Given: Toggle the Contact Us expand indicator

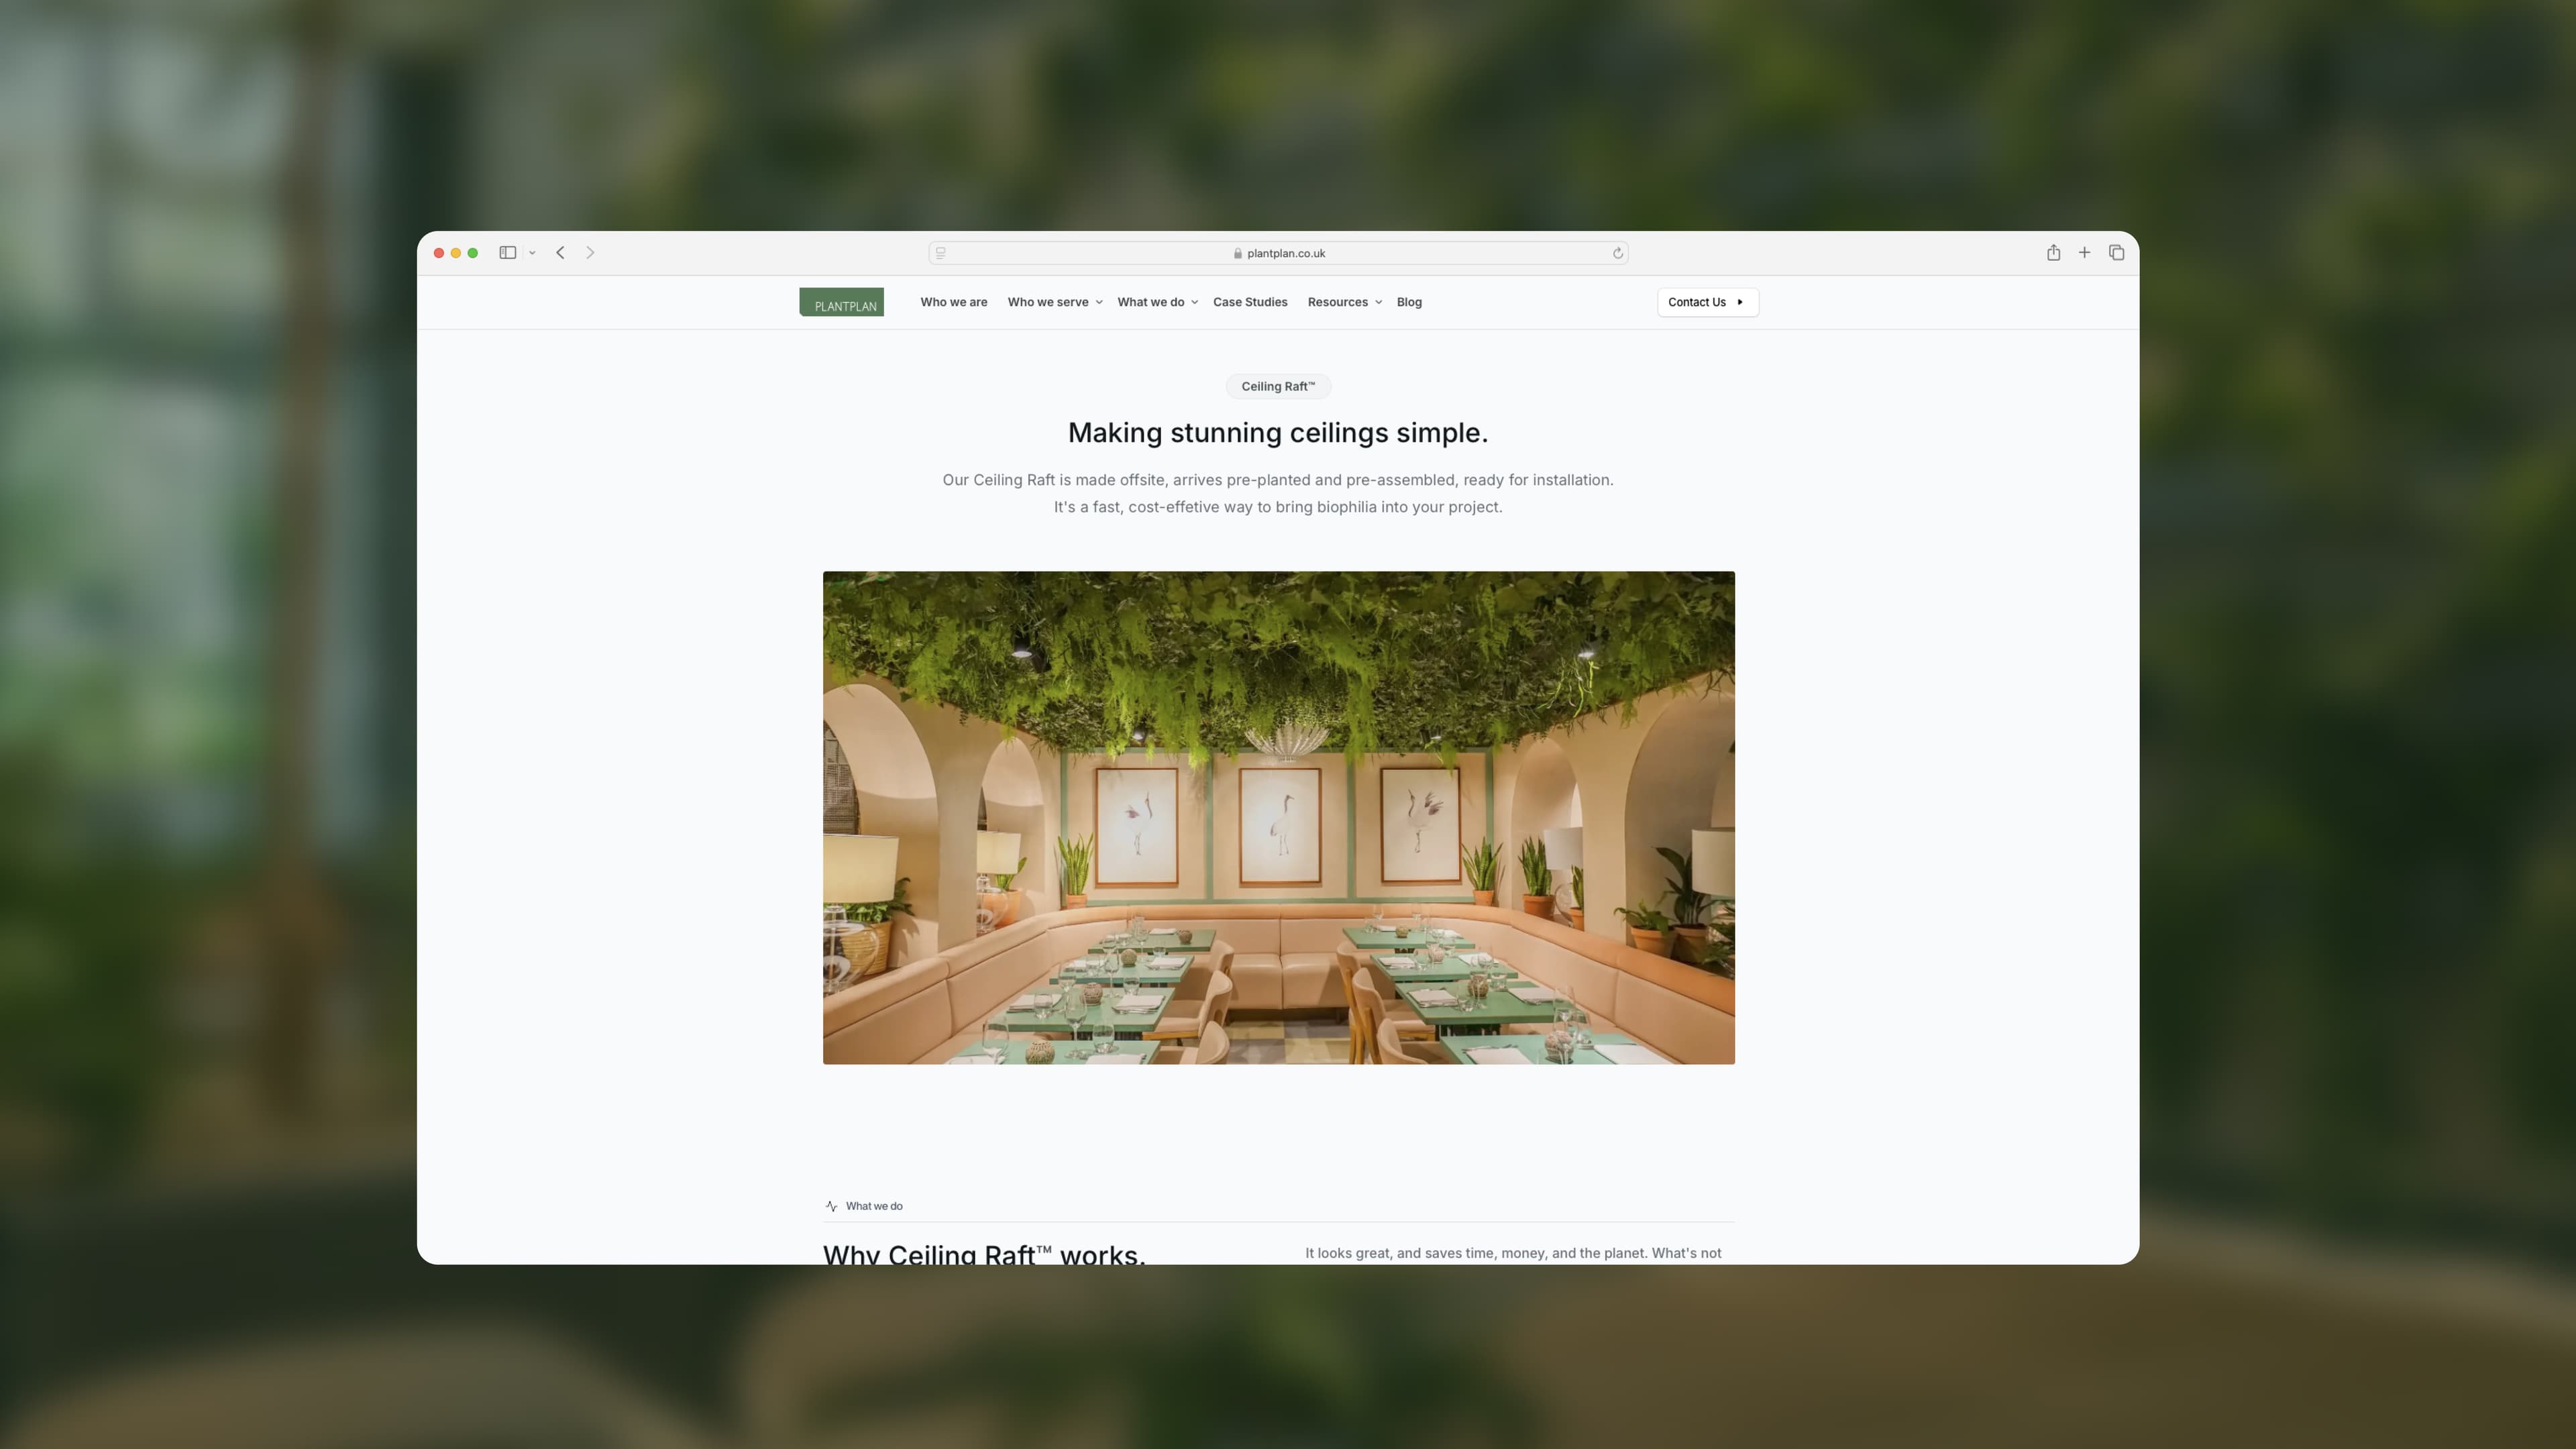Looking at the screenshot, I should 1741,303.
